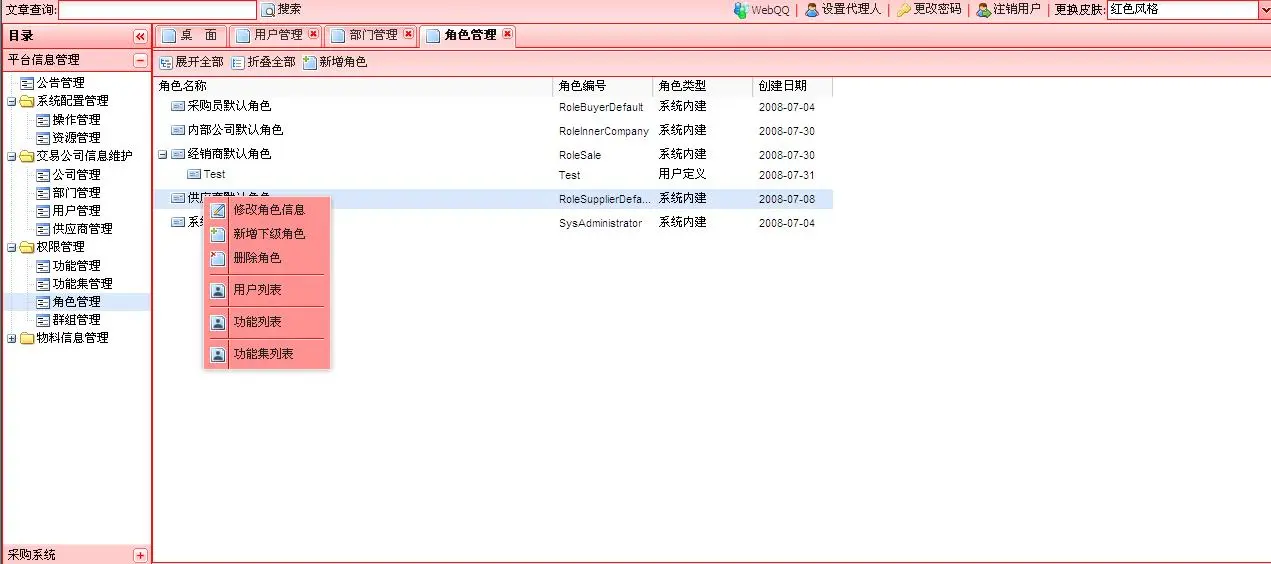Click the 桌面 tab page icon
Screen dimensions: 1271x564
click(x=168, y=35)
